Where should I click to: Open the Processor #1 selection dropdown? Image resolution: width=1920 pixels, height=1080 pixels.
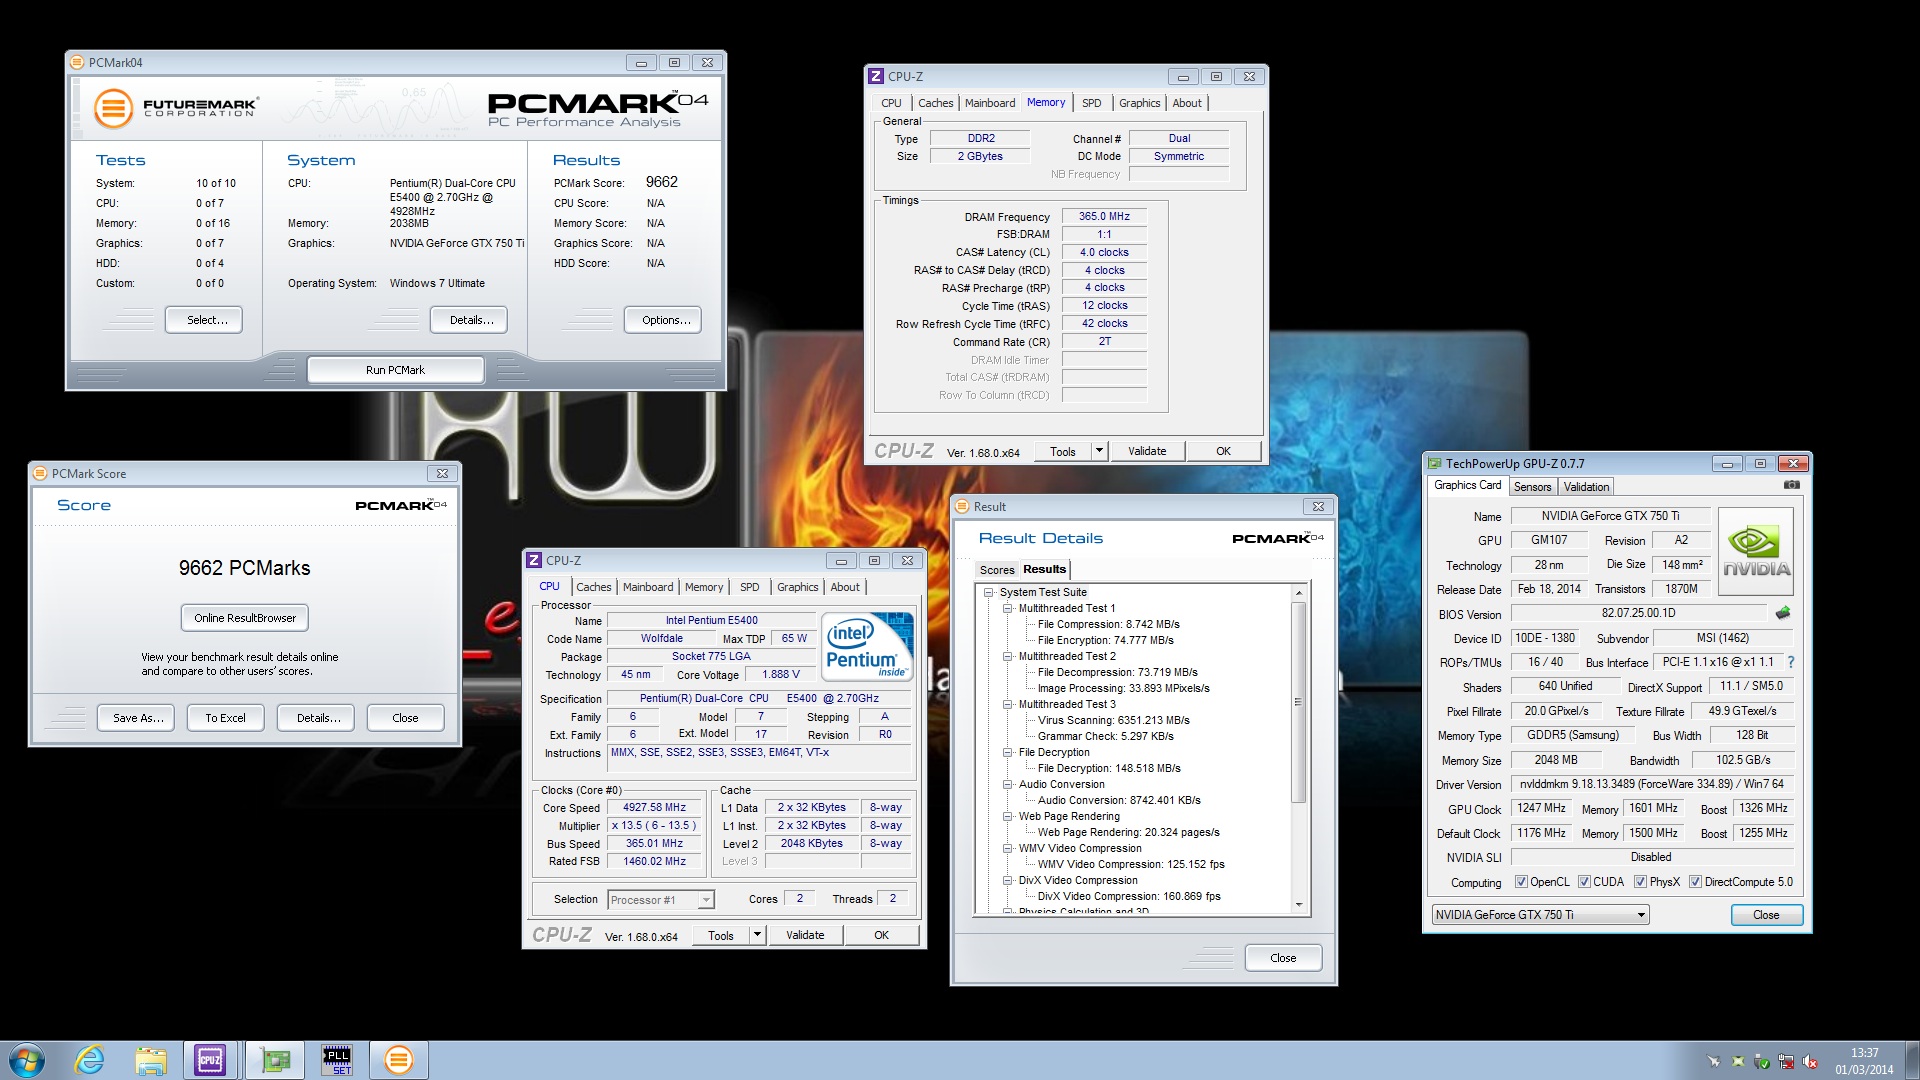pyautogui.click(x=661, y=899)
